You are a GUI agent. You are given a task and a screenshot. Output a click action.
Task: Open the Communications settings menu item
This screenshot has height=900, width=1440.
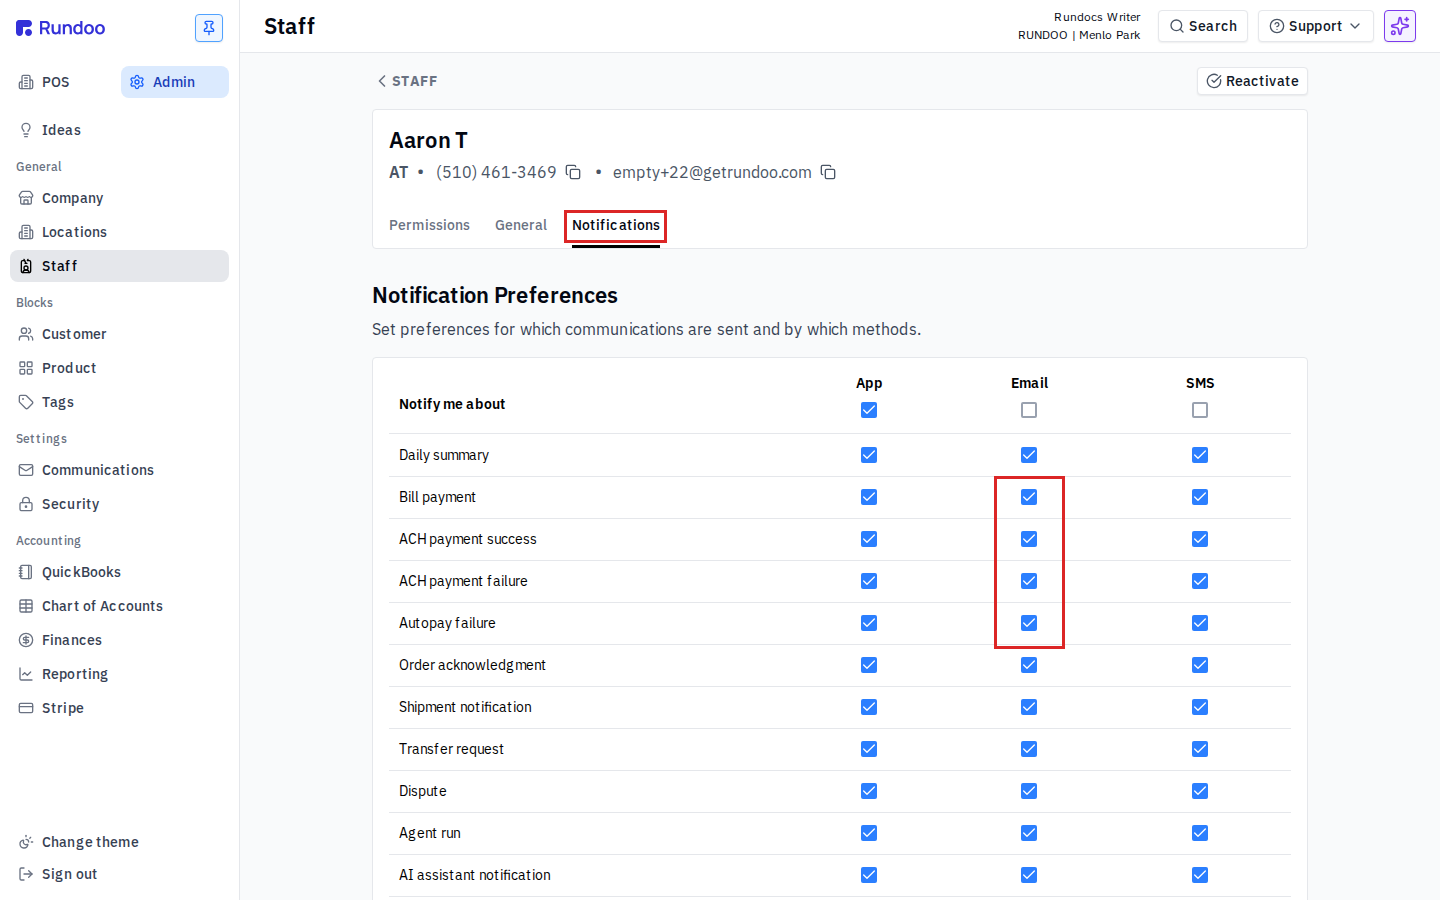pyautogui.click(x=120, y=470)
